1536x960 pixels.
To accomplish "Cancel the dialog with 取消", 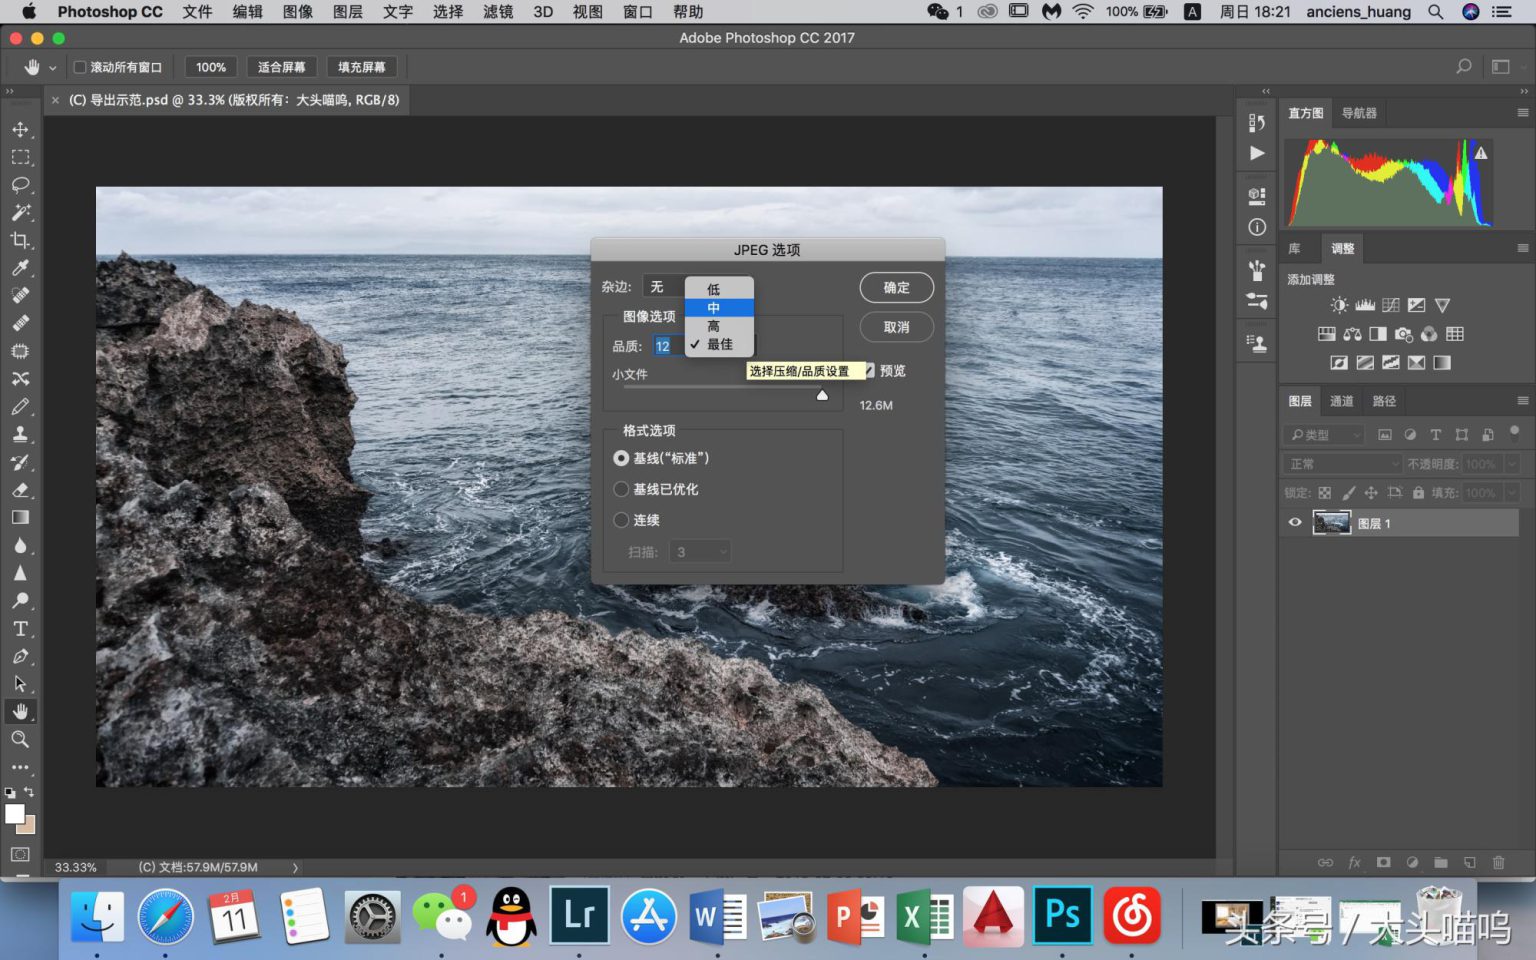I will (x=897, y=327).
